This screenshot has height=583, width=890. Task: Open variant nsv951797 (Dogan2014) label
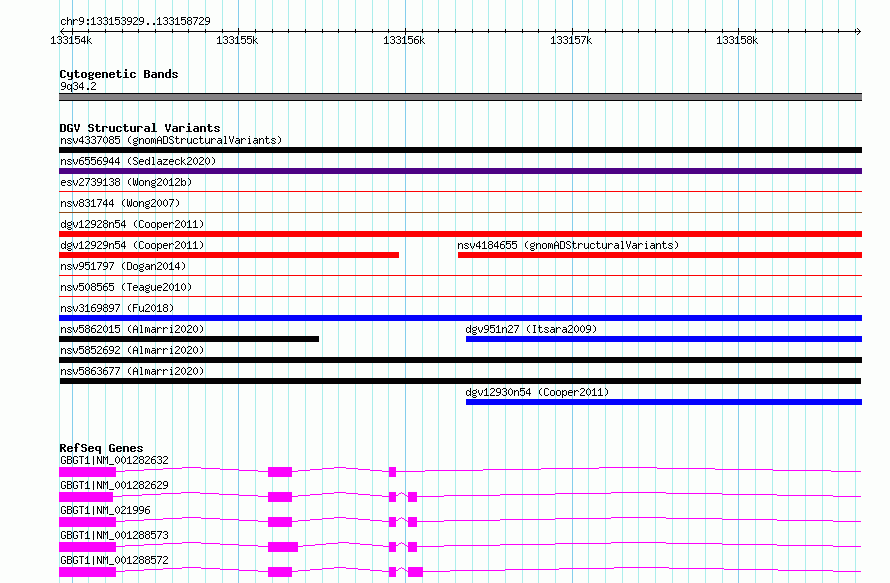(x=123, y=266)
